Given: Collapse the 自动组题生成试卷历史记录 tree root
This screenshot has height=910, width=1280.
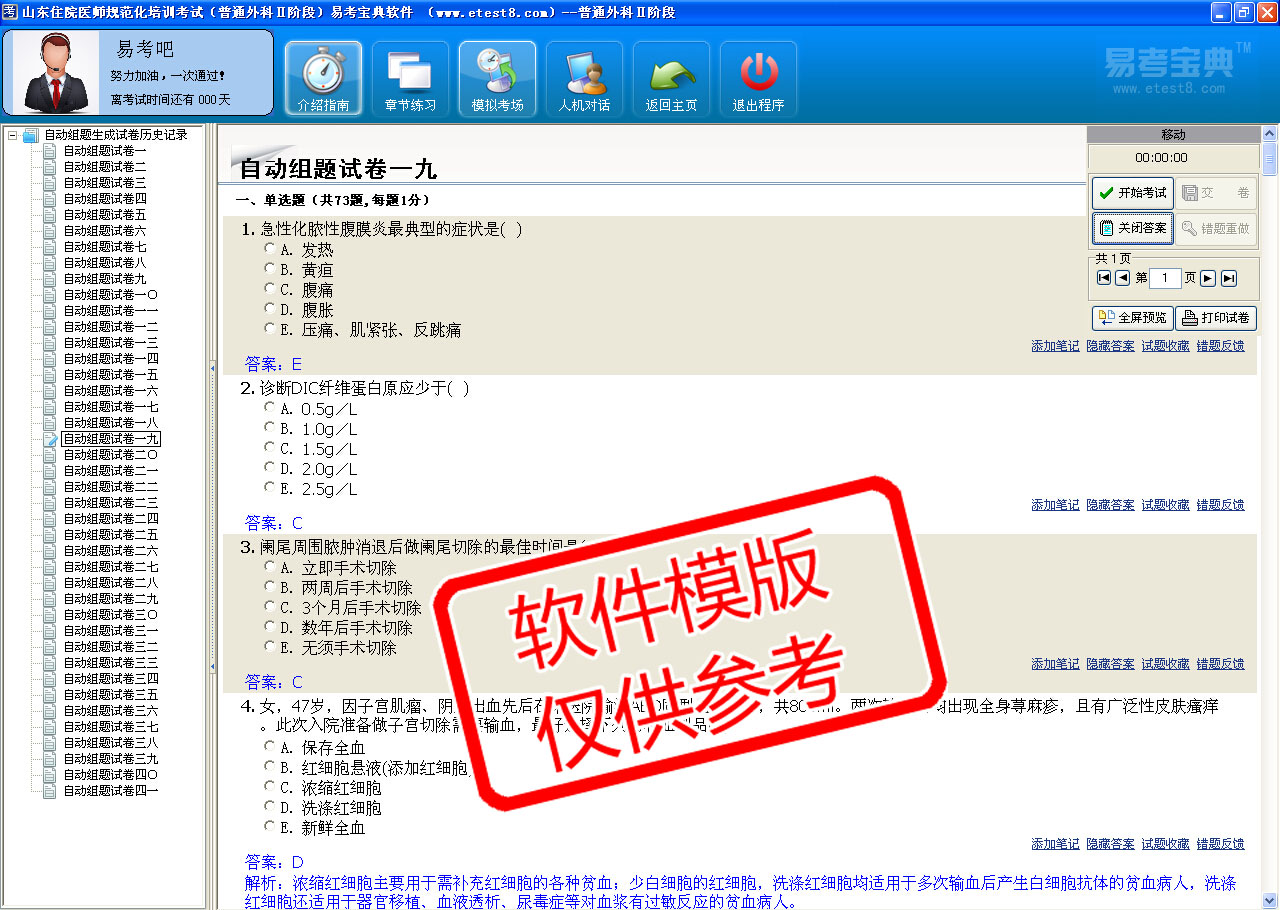Looking at the screenshot, I should tap(12, 135).
